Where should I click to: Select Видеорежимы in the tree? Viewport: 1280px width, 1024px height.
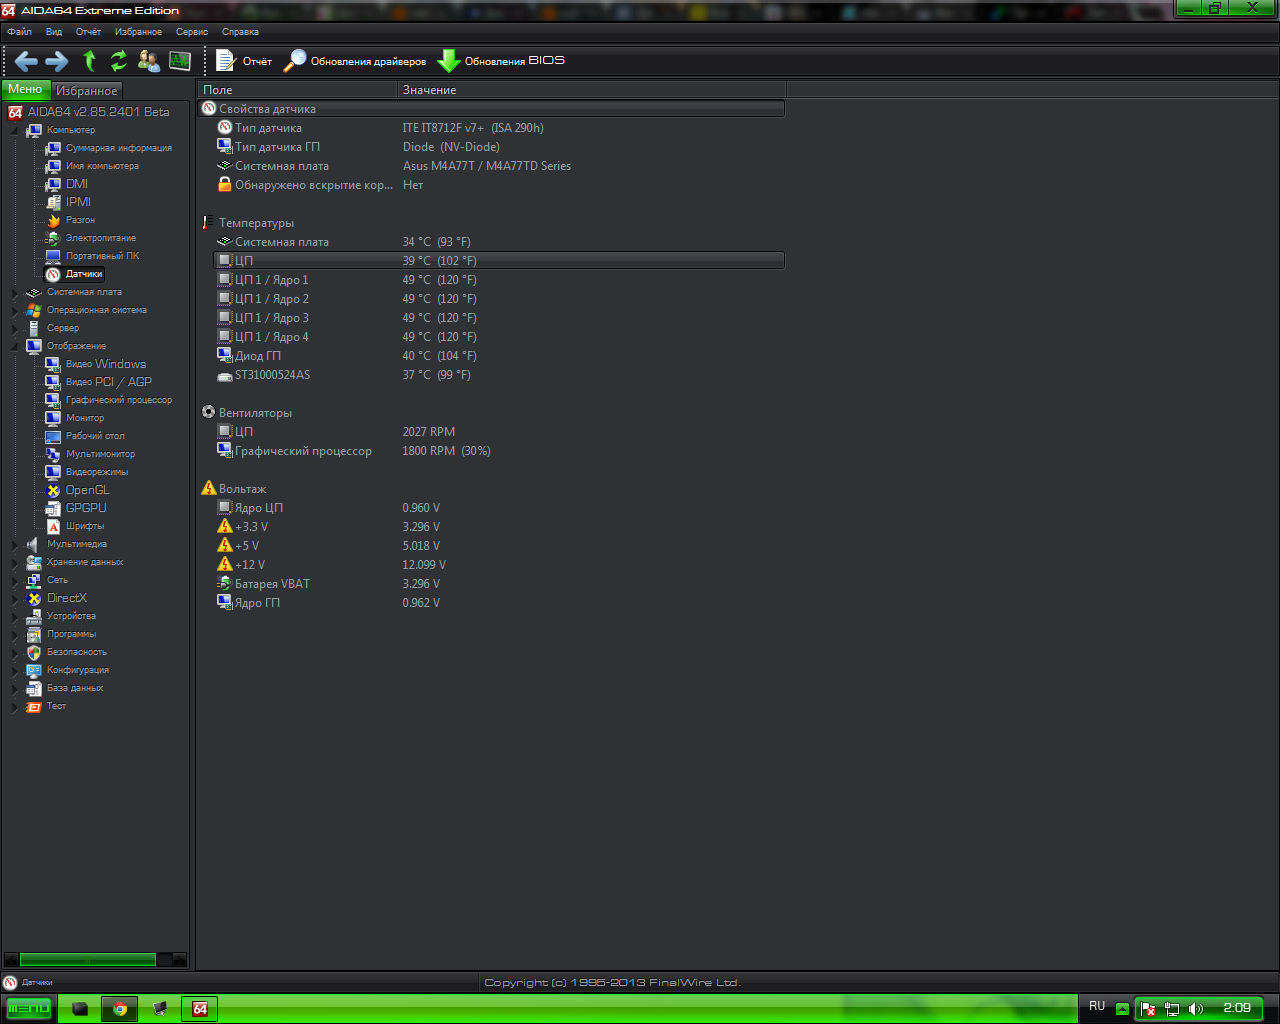(97, 472)
